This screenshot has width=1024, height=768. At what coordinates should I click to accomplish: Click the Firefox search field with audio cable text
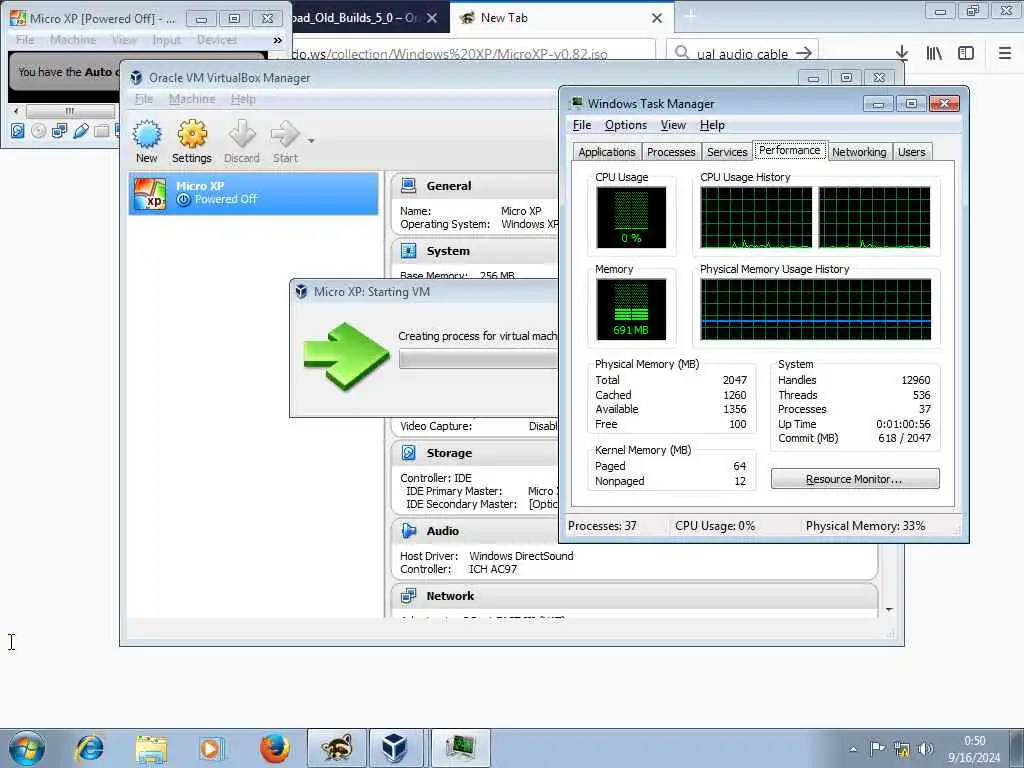click(742, 54)
